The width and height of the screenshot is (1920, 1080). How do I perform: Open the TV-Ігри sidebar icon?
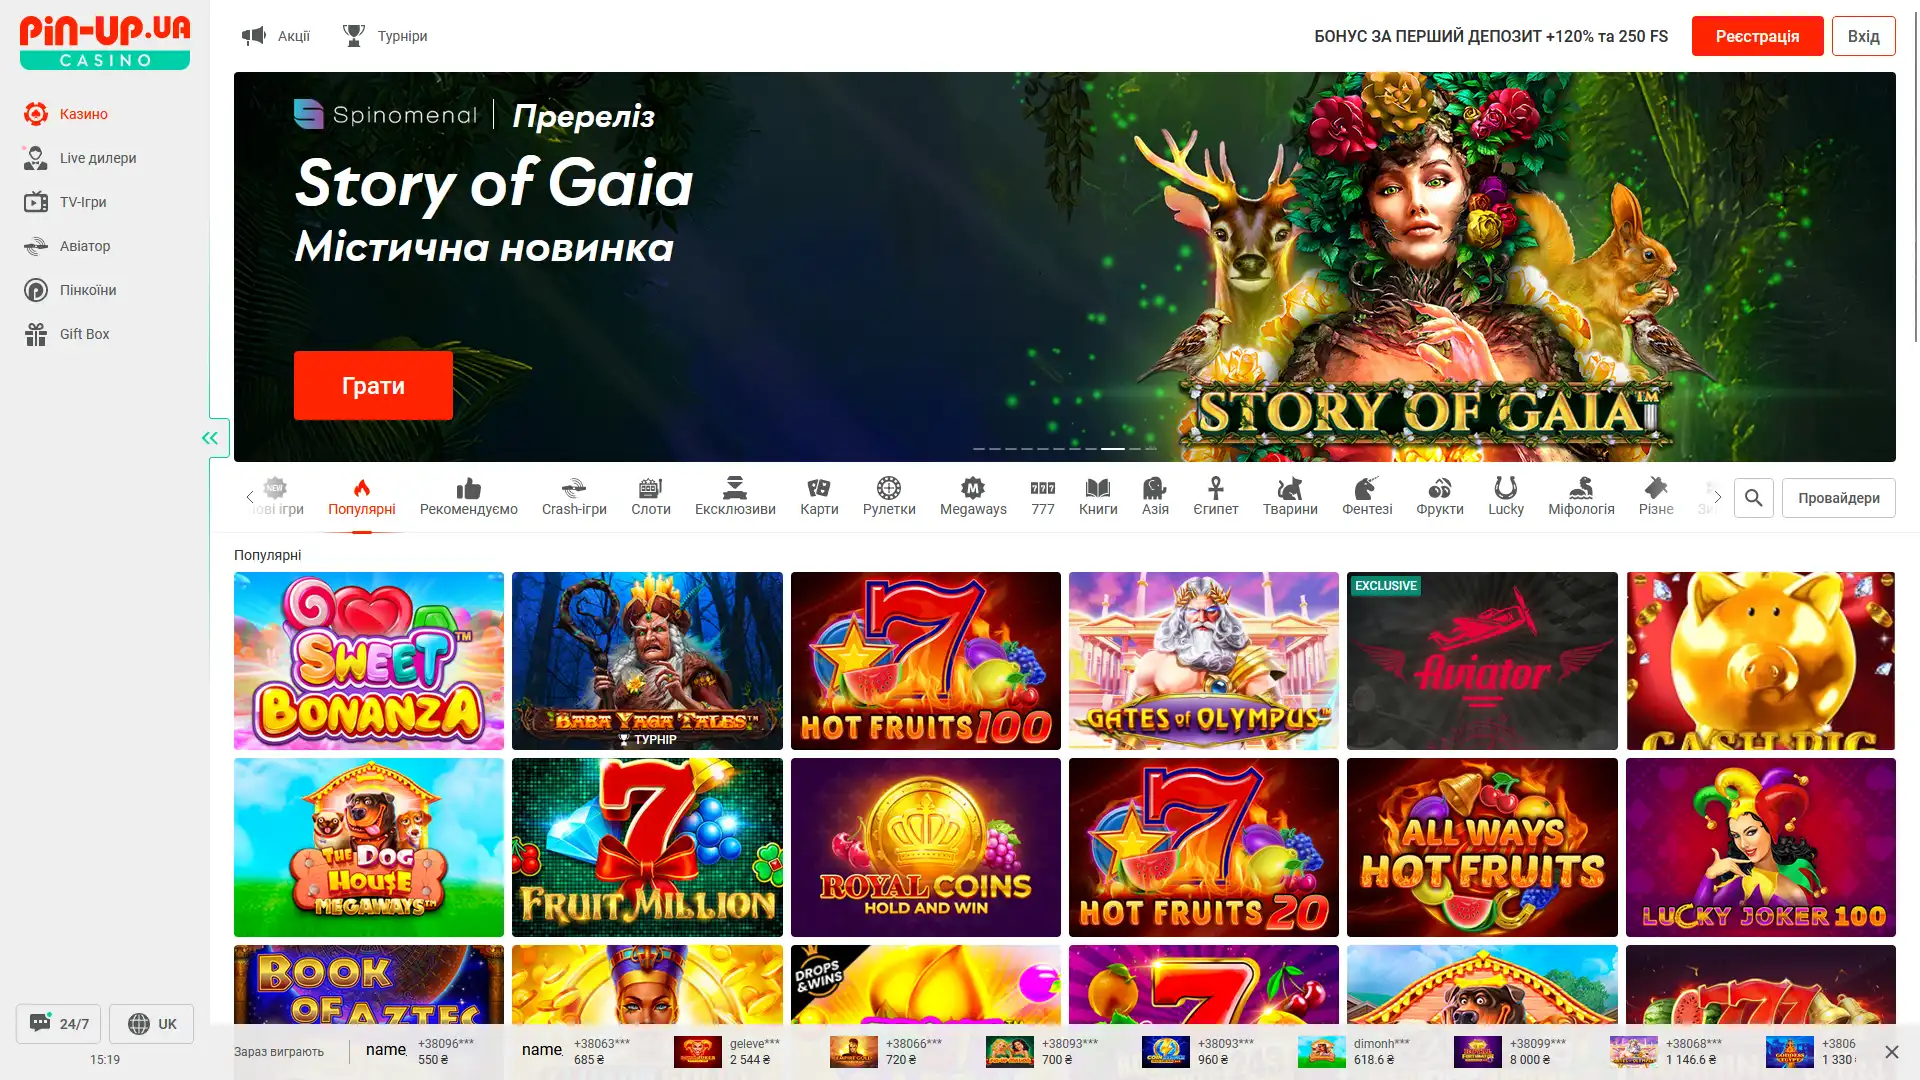click(x=36, y=202)
